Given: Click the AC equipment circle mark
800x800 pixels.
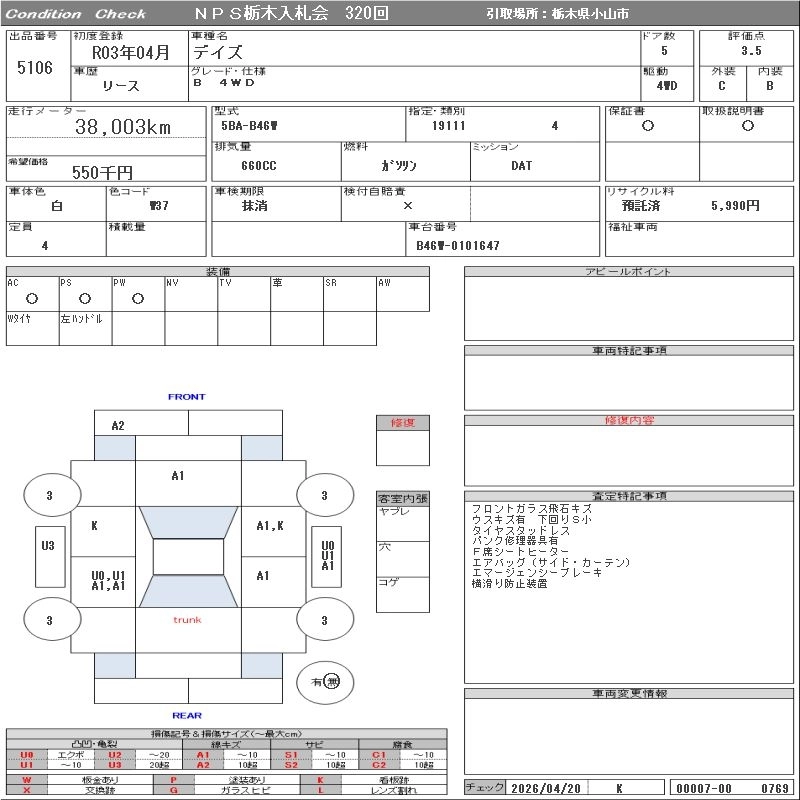Looking at the screenshot, I should coord(32,298).
